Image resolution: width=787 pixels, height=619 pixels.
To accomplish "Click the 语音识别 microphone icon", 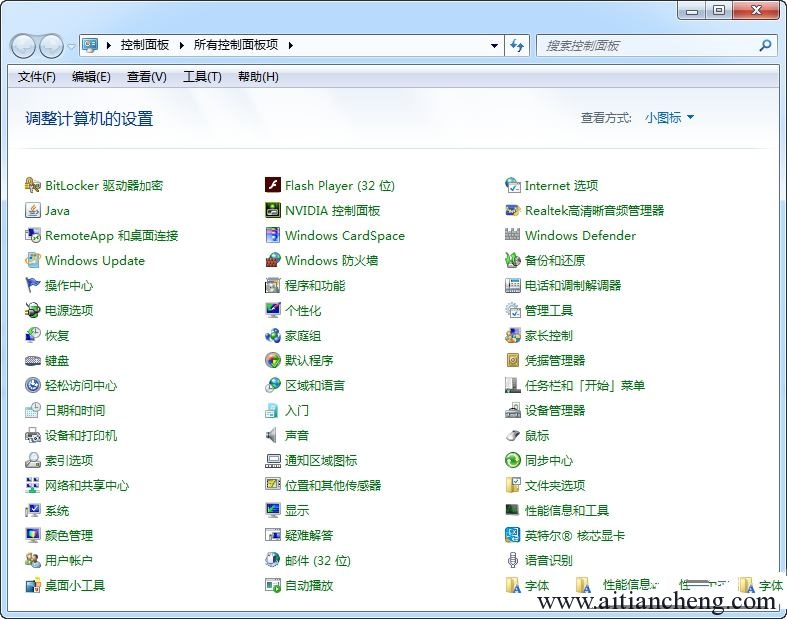I will (x=512, y=560).
